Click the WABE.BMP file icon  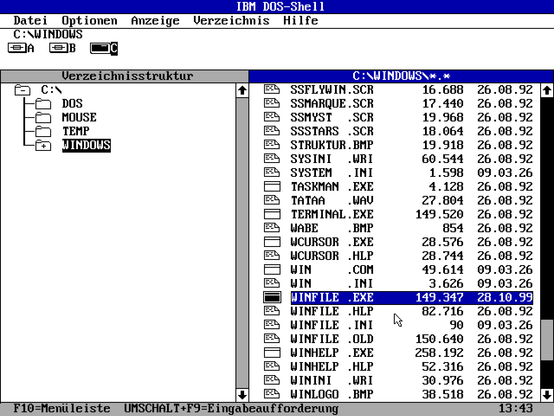tap(272, 228)
